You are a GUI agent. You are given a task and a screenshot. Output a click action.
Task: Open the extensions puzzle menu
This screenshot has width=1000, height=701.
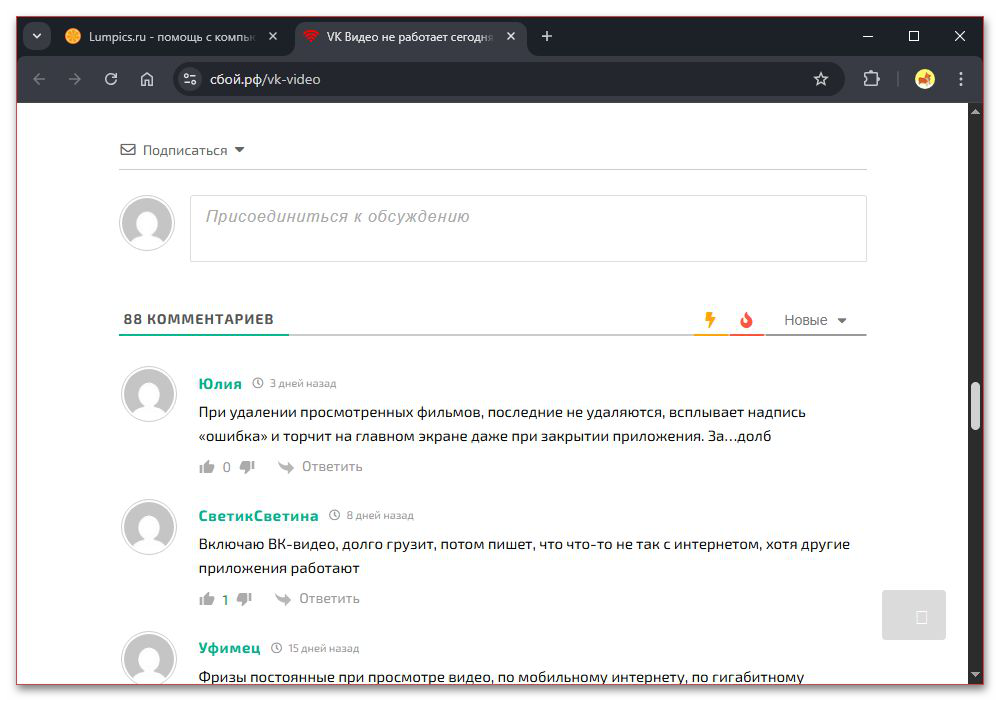tap(871, 79)
